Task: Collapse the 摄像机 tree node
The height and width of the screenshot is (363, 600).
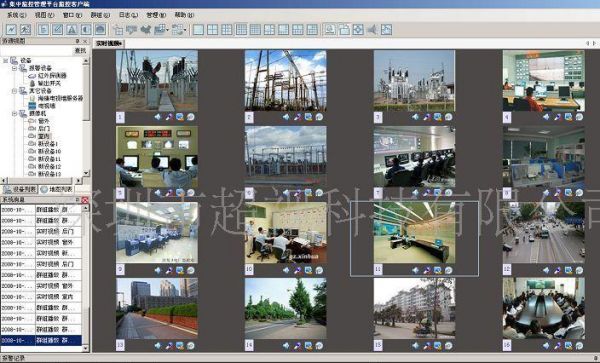Action: click(x=15, y=114)
